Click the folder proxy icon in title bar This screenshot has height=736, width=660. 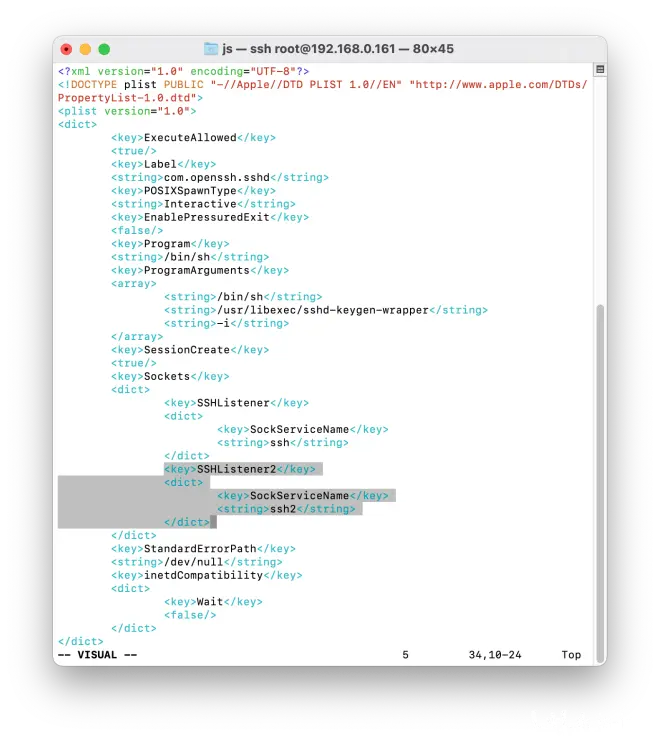211,49
